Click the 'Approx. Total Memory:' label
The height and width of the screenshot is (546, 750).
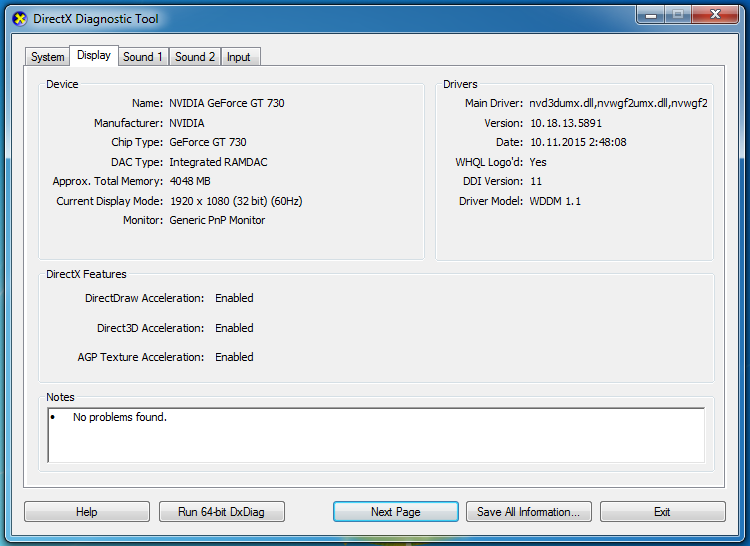(108, 181)
